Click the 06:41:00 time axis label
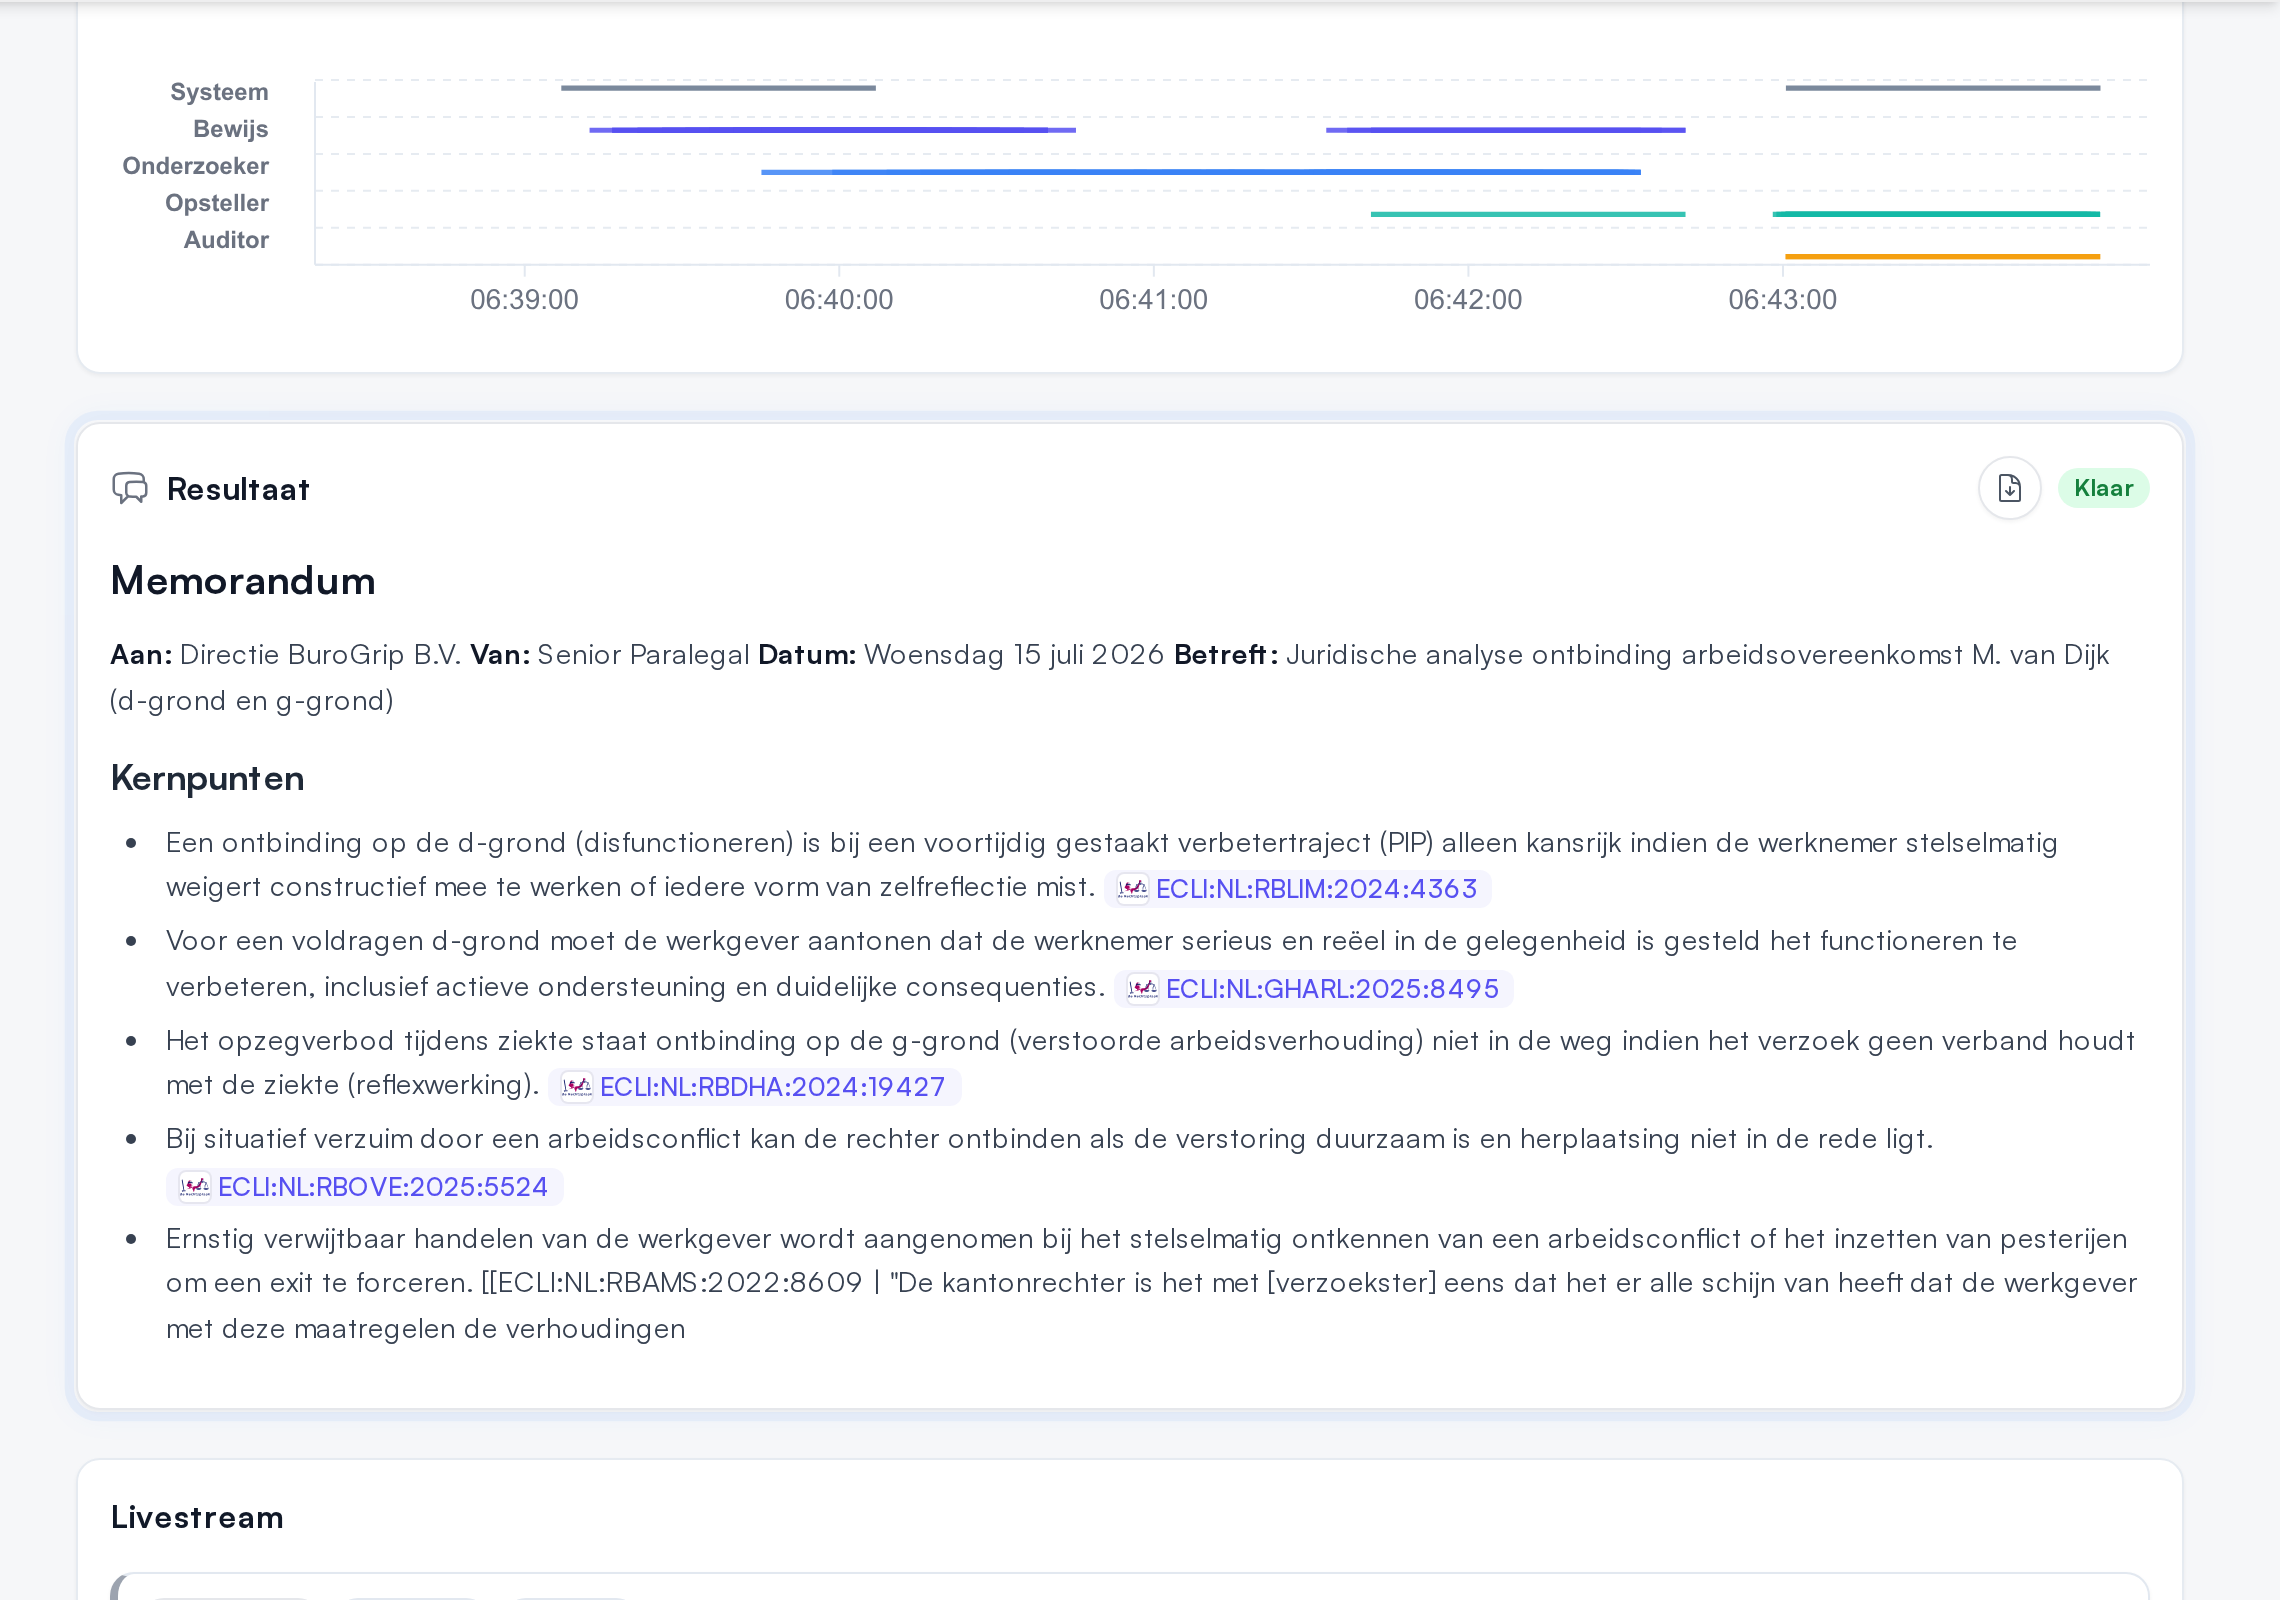The image size is (2280, 1600). point(1153,300)
